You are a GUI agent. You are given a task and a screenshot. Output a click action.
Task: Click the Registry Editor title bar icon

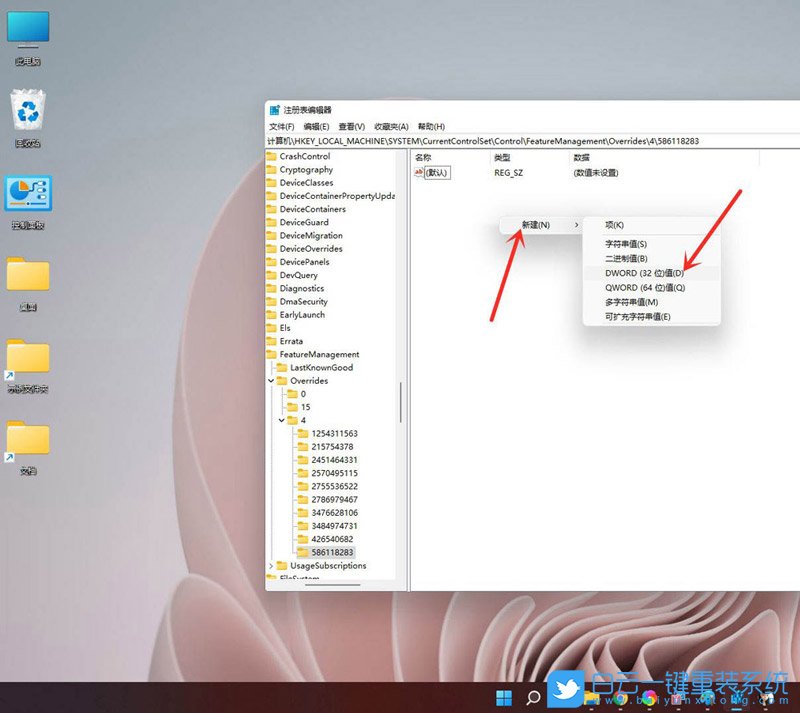tap(275, 110)
